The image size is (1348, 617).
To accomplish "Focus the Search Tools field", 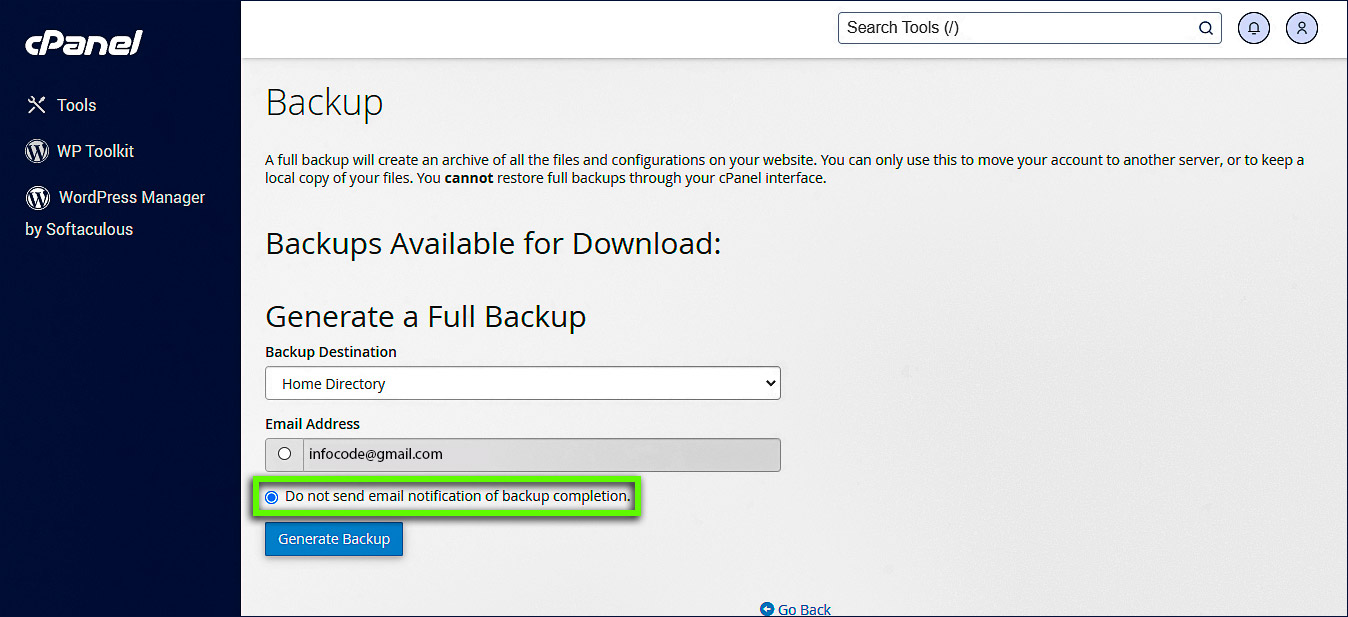I will tap(1015, 28).
